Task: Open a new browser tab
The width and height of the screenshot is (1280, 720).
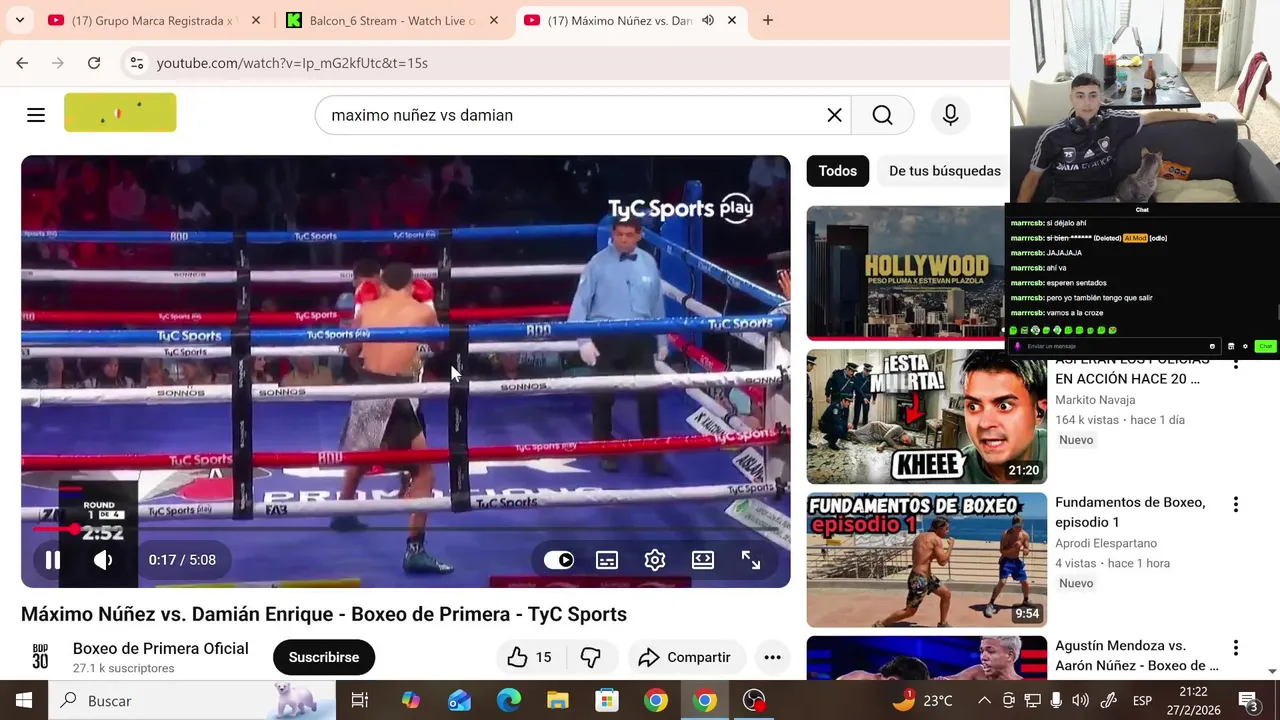Action: click(x=768, y=20)
